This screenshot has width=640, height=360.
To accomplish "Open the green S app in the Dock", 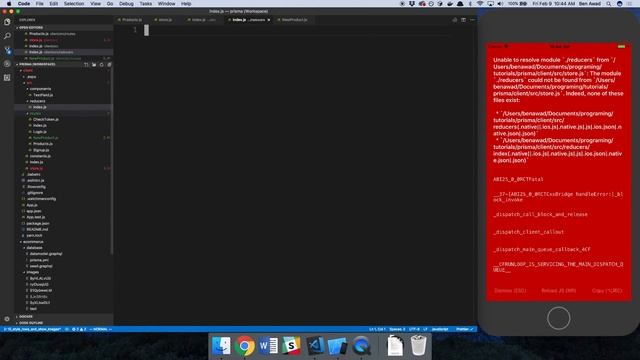I will tap(291, 346).
